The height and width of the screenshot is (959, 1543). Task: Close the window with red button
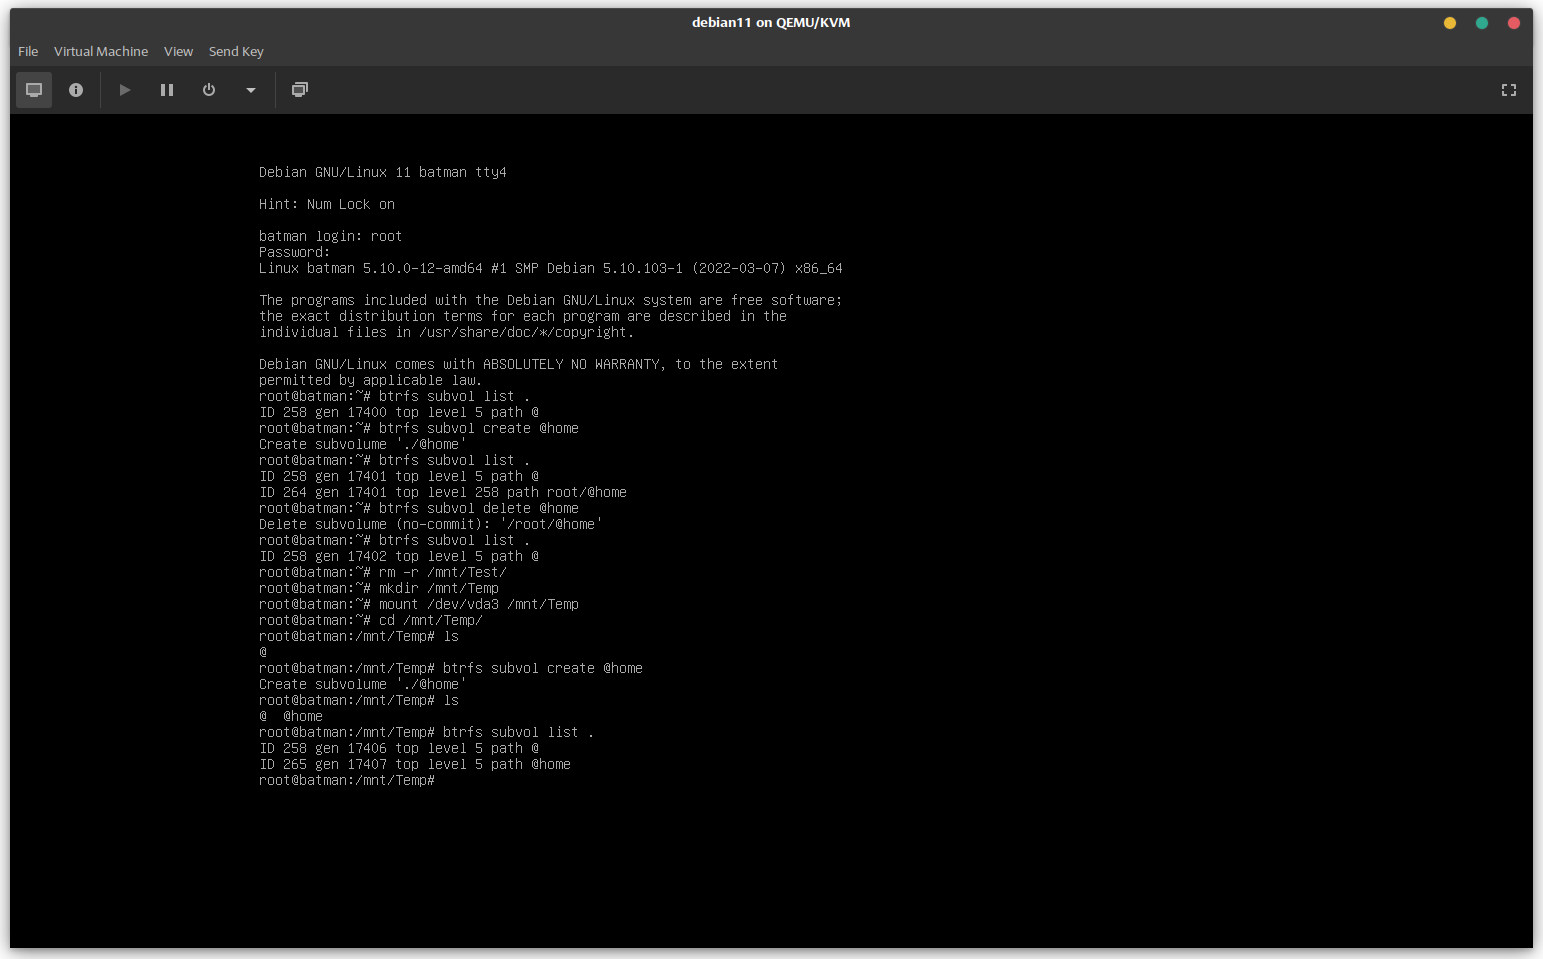tap(1513, 23)
